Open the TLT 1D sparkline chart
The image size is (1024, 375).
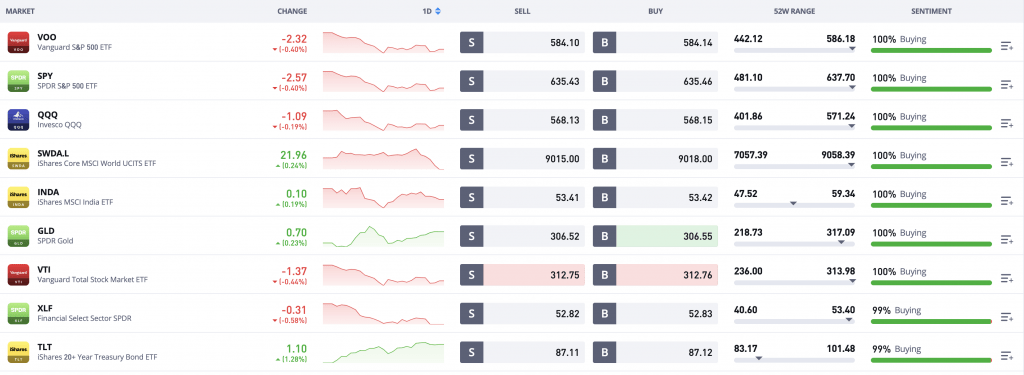tap(383, 352)
